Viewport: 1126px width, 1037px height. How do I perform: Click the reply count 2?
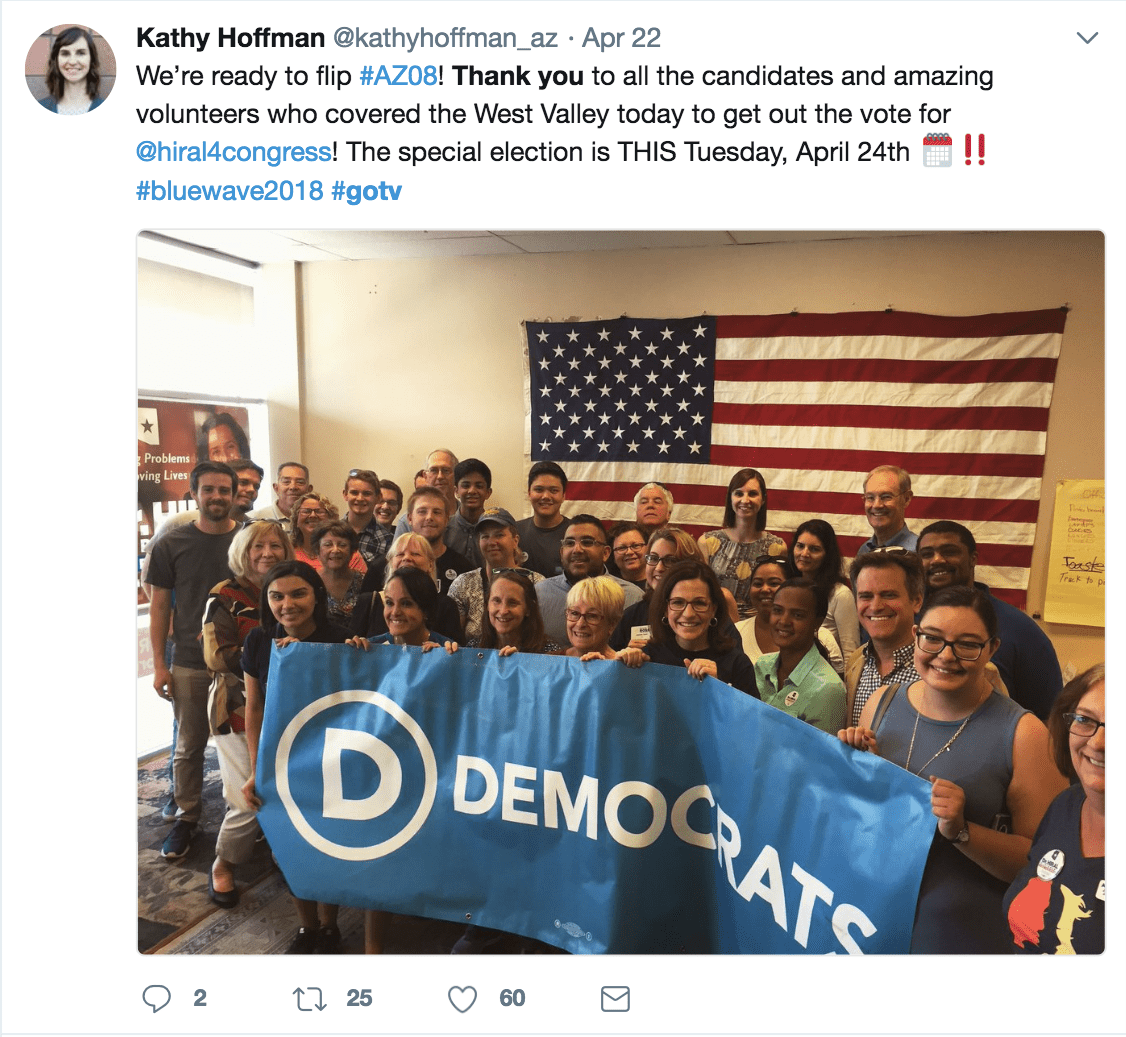pos(200,998)
